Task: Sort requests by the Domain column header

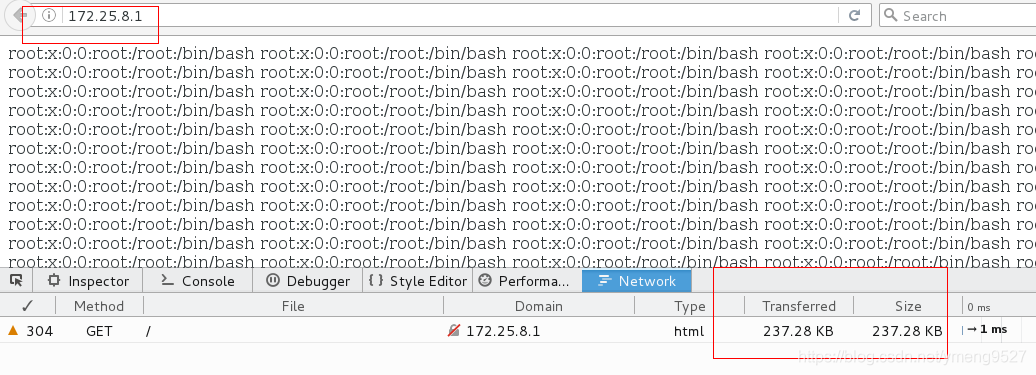Action: [x=538, y=306]
